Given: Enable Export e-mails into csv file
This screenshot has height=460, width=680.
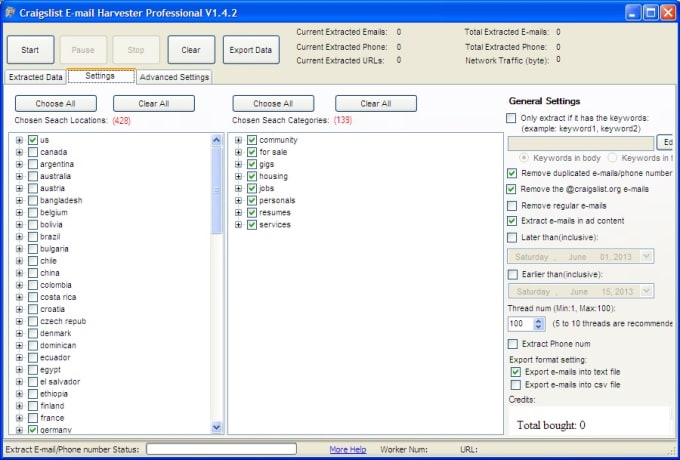Looking at the screenshot, I should (x=516, y=385).
